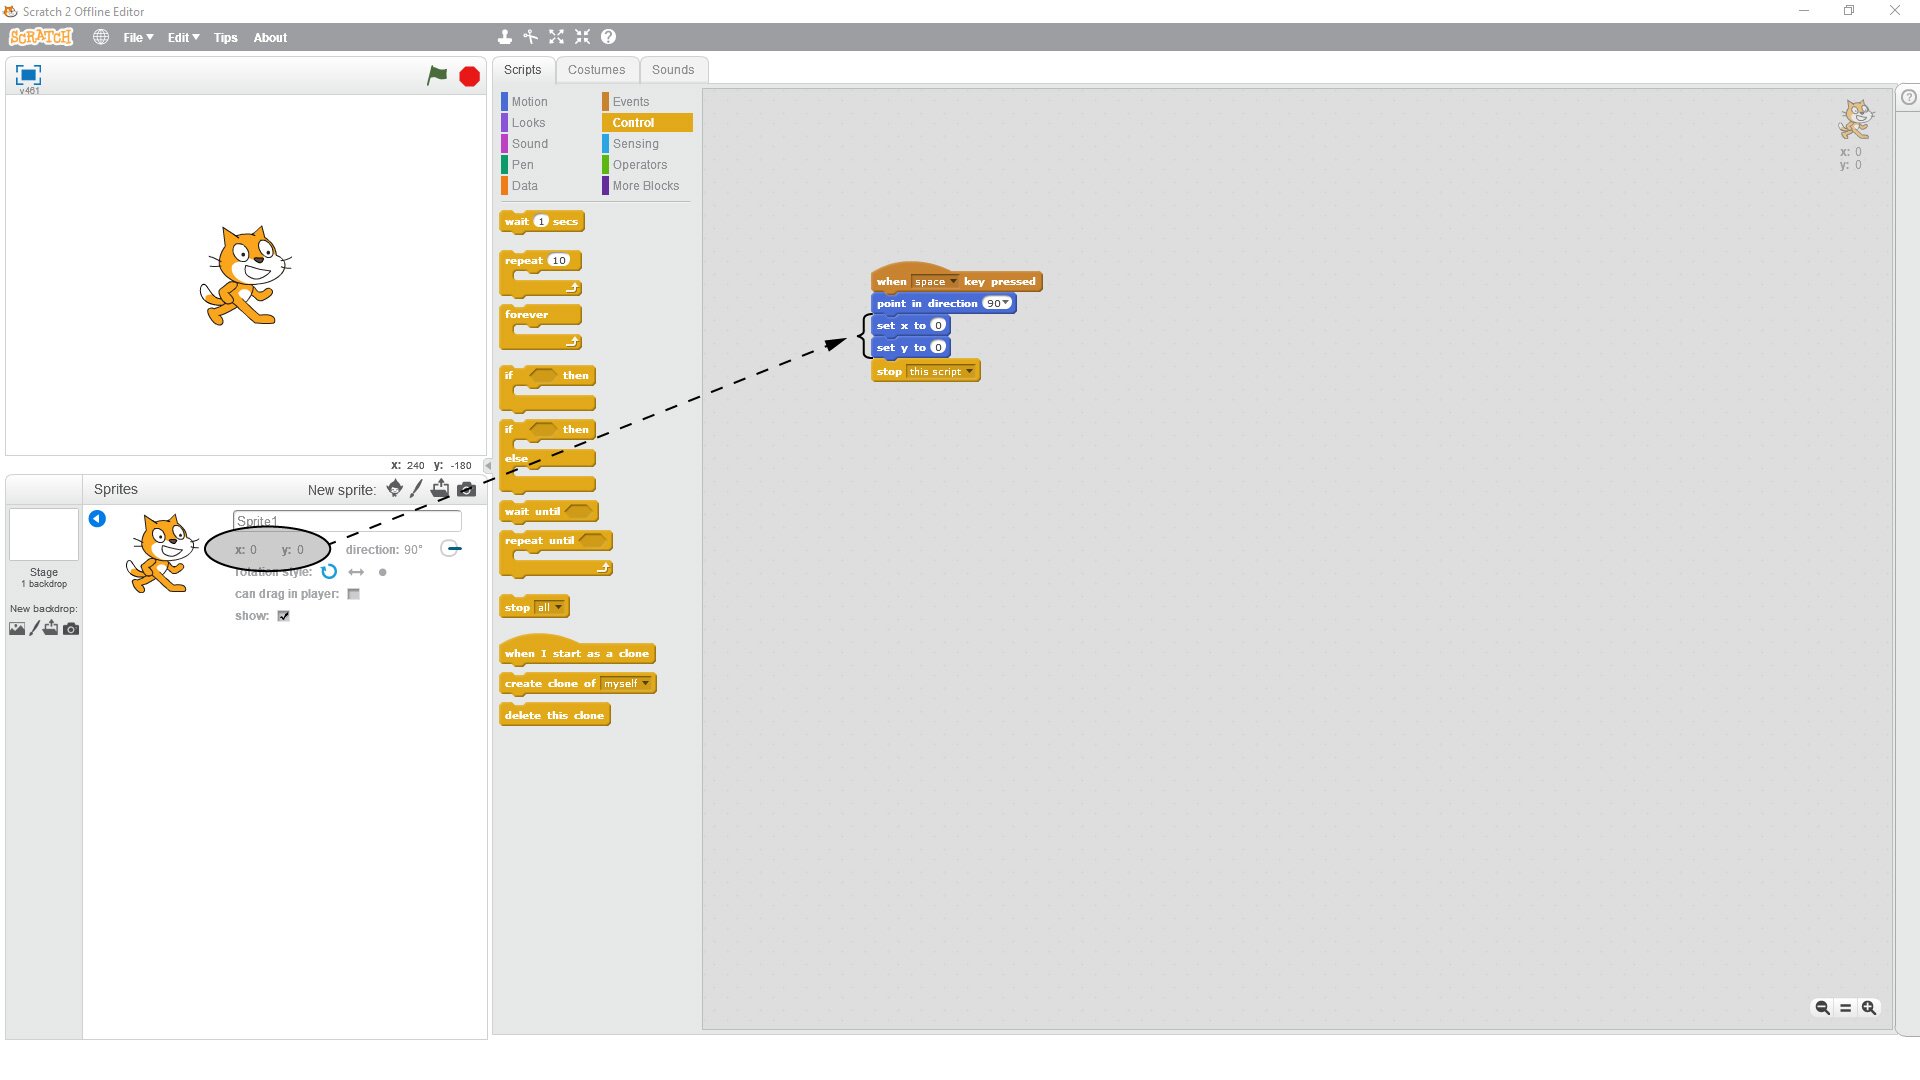Zoom out of the scripts area
The height and width of the screenshot is (1080, 1920).
pyautogui.click(x=1822, y=1008)
